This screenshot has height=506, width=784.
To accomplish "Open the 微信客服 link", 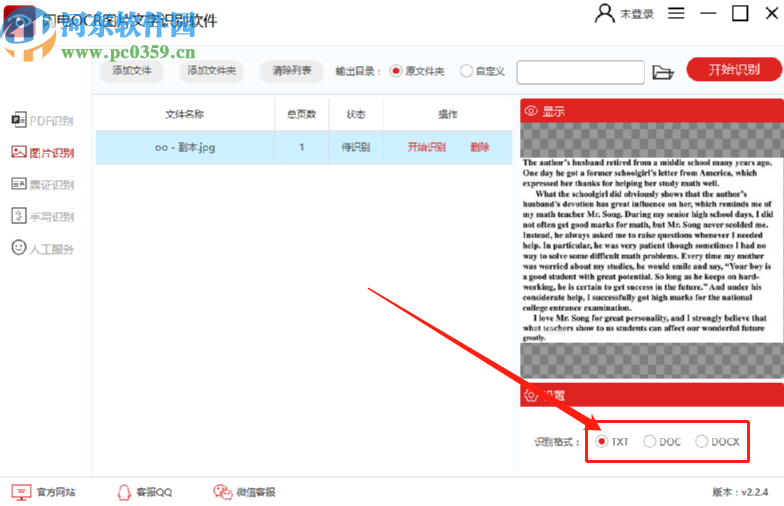I will [x=256, y=492].
